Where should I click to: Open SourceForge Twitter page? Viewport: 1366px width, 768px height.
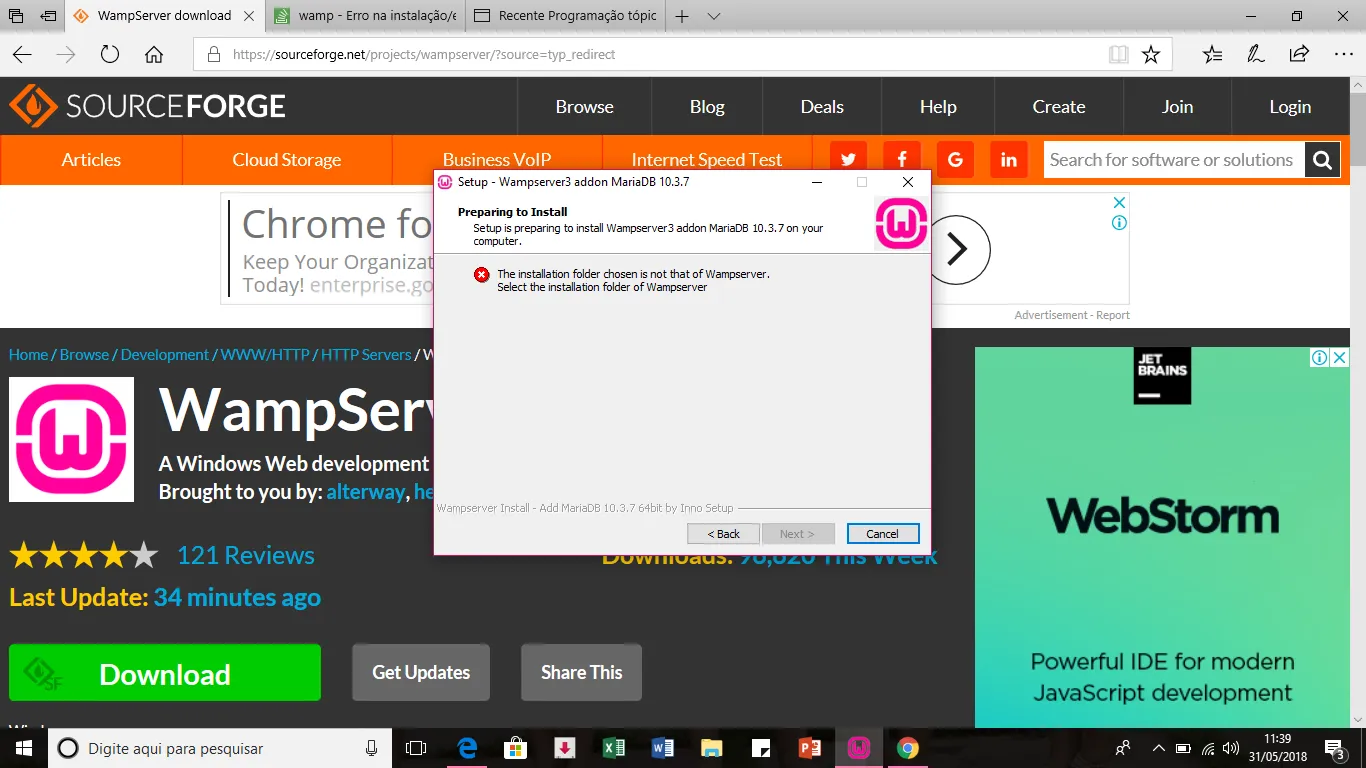[x=848, y=160]
